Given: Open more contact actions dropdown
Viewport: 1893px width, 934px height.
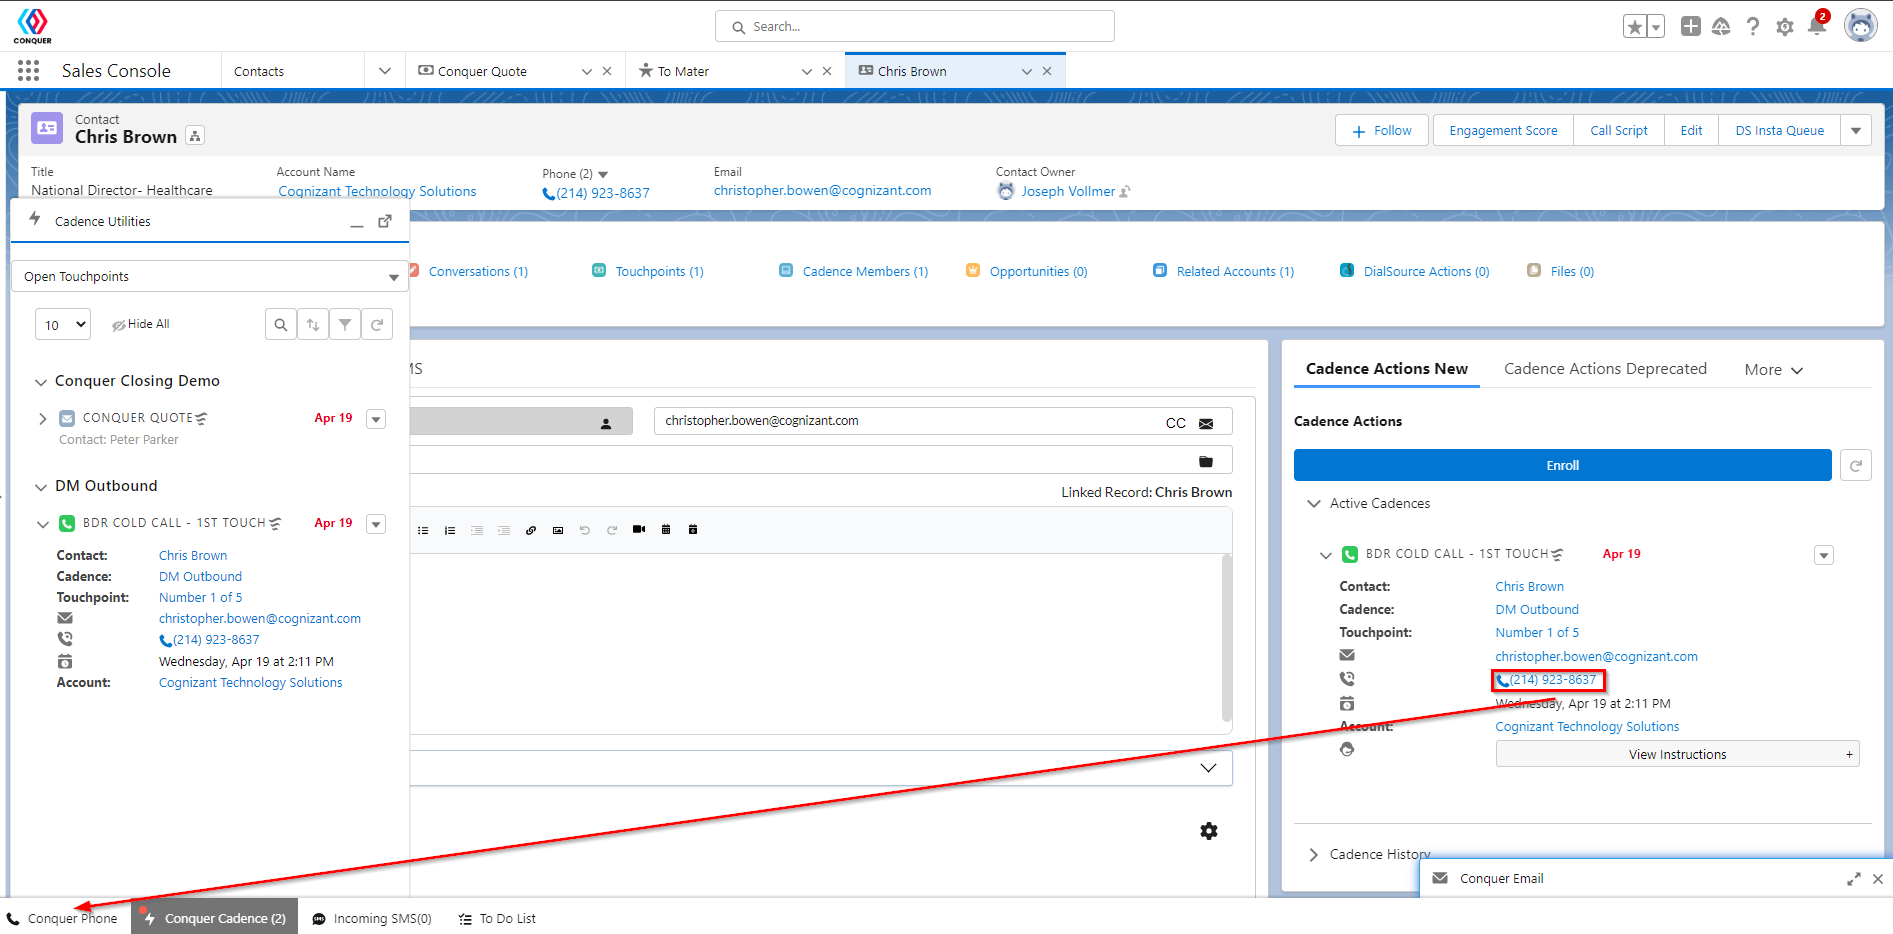Looking at the screenshot, I should 1856,130.
